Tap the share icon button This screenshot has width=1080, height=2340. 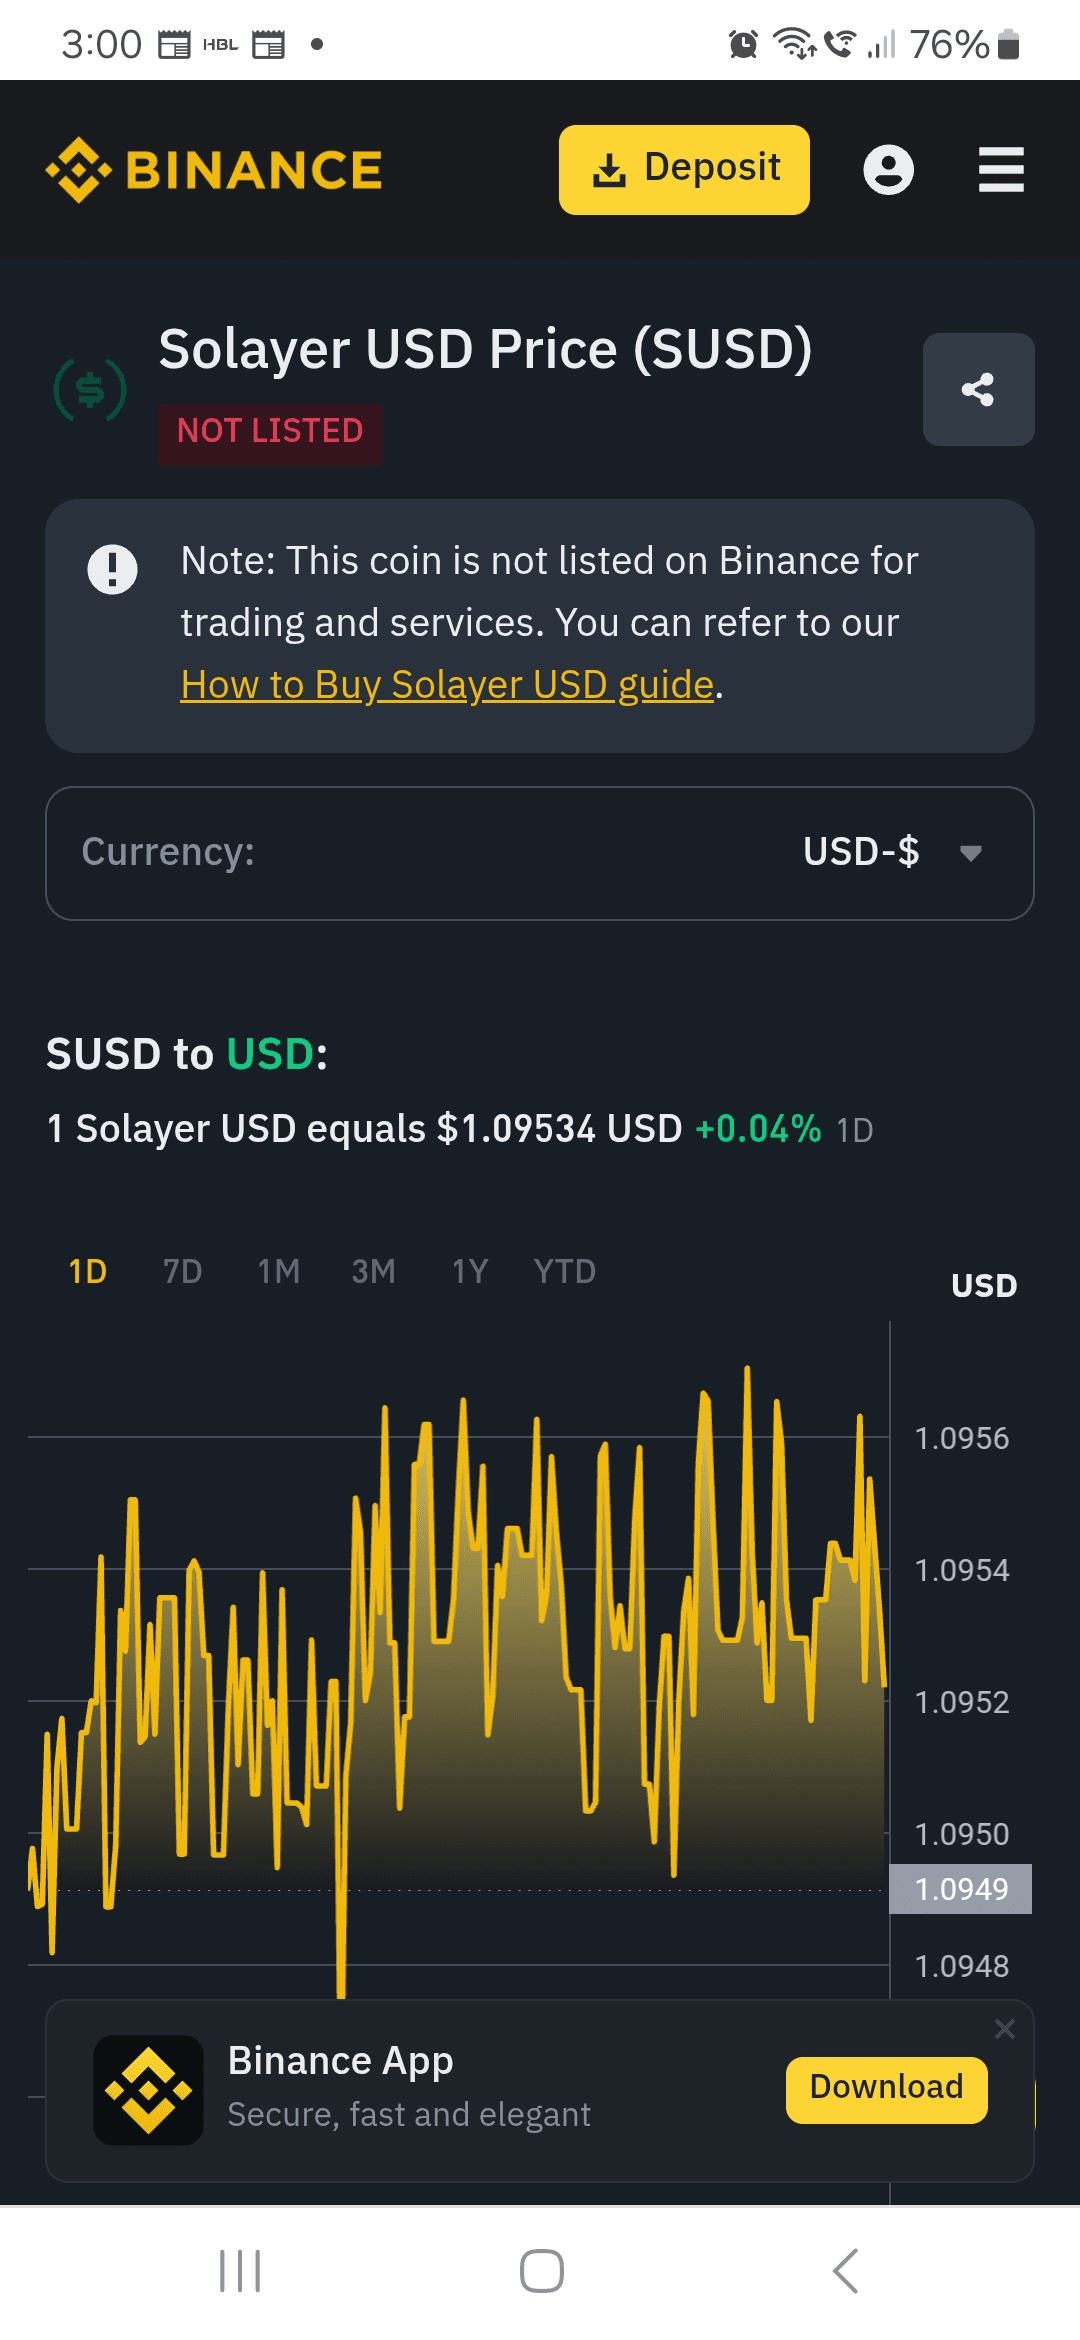978,389
